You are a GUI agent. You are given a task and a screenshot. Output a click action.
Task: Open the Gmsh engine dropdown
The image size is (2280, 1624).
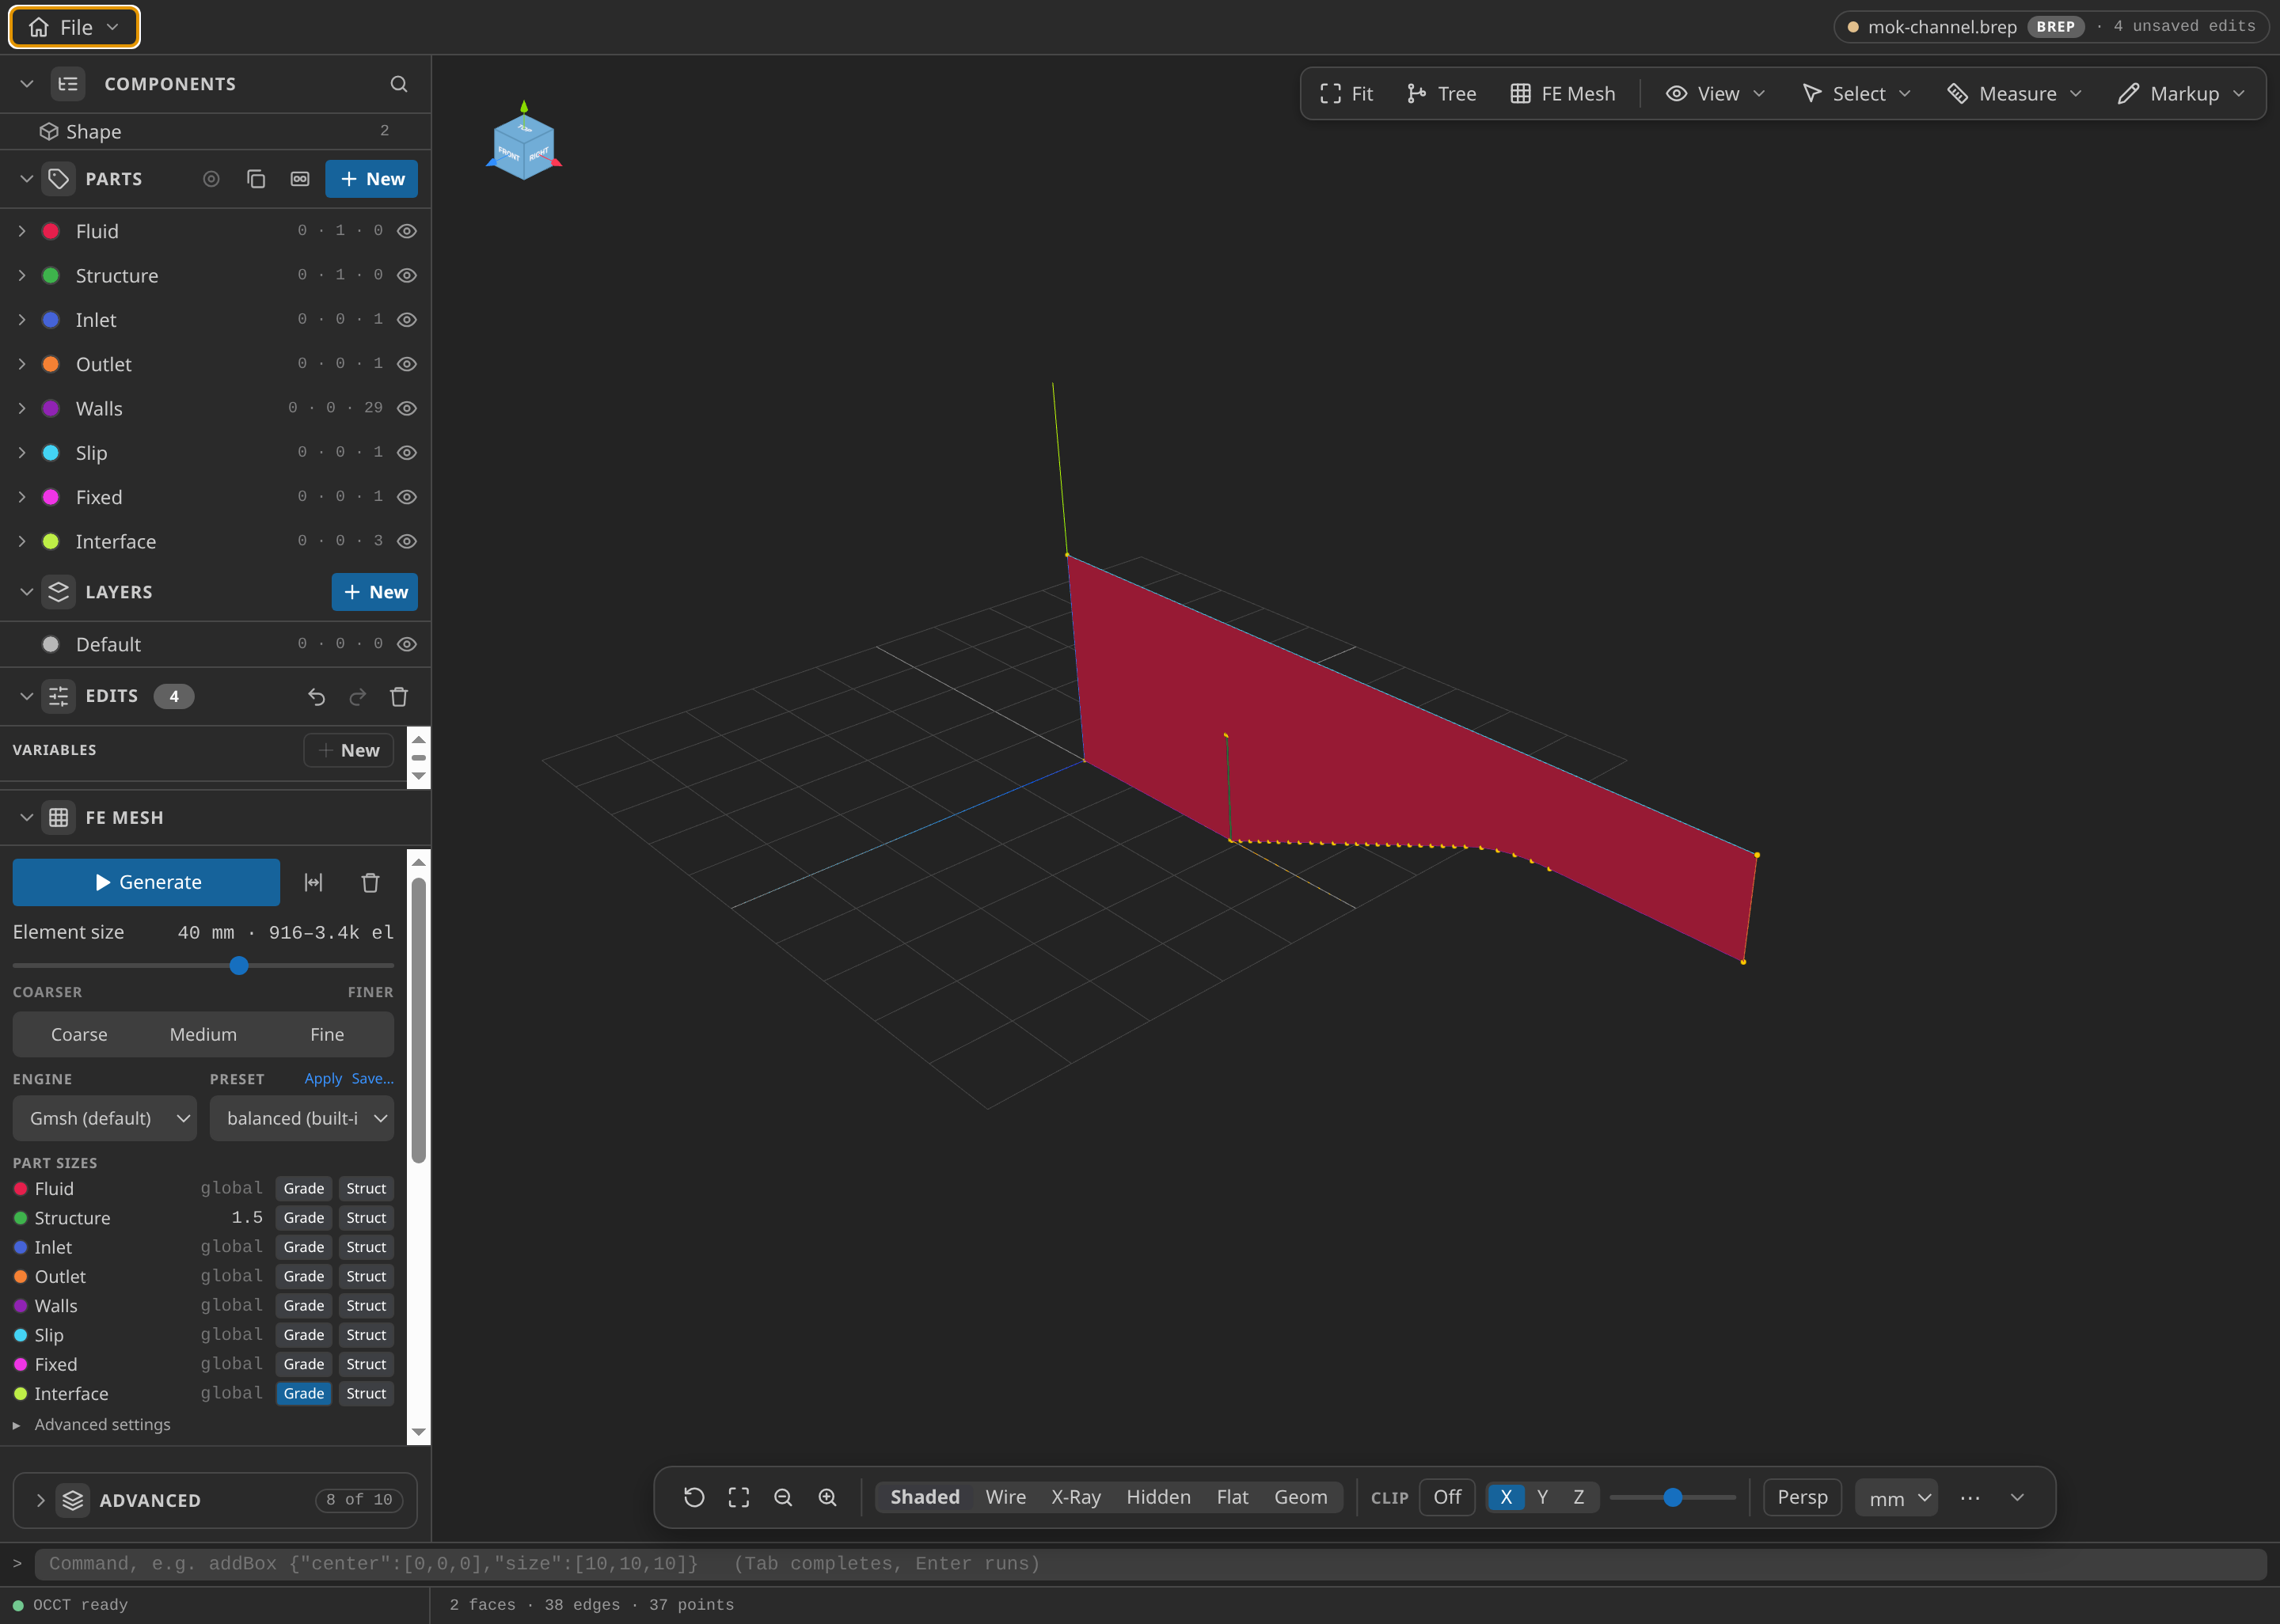pyautogui.click(x=105, y=1118)
